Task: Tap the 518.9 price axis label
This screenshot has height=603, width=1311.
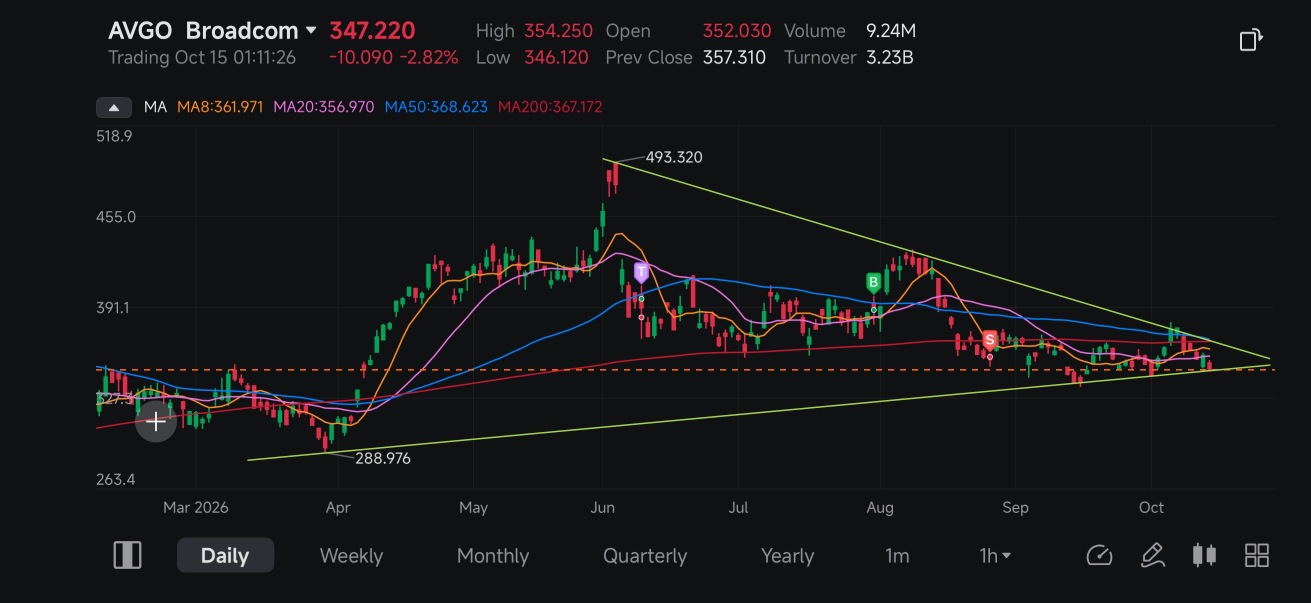Action: [x=115, y=136]
